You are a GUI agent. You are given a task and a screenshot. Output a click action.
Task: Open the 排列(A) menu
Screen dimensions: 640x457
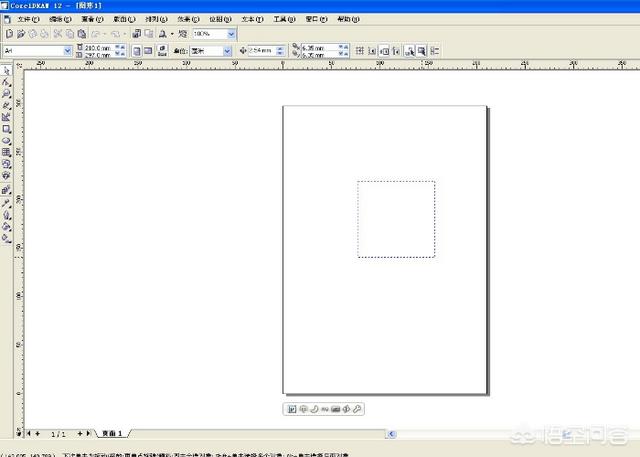pyautogui.click(x=156, y=19)
